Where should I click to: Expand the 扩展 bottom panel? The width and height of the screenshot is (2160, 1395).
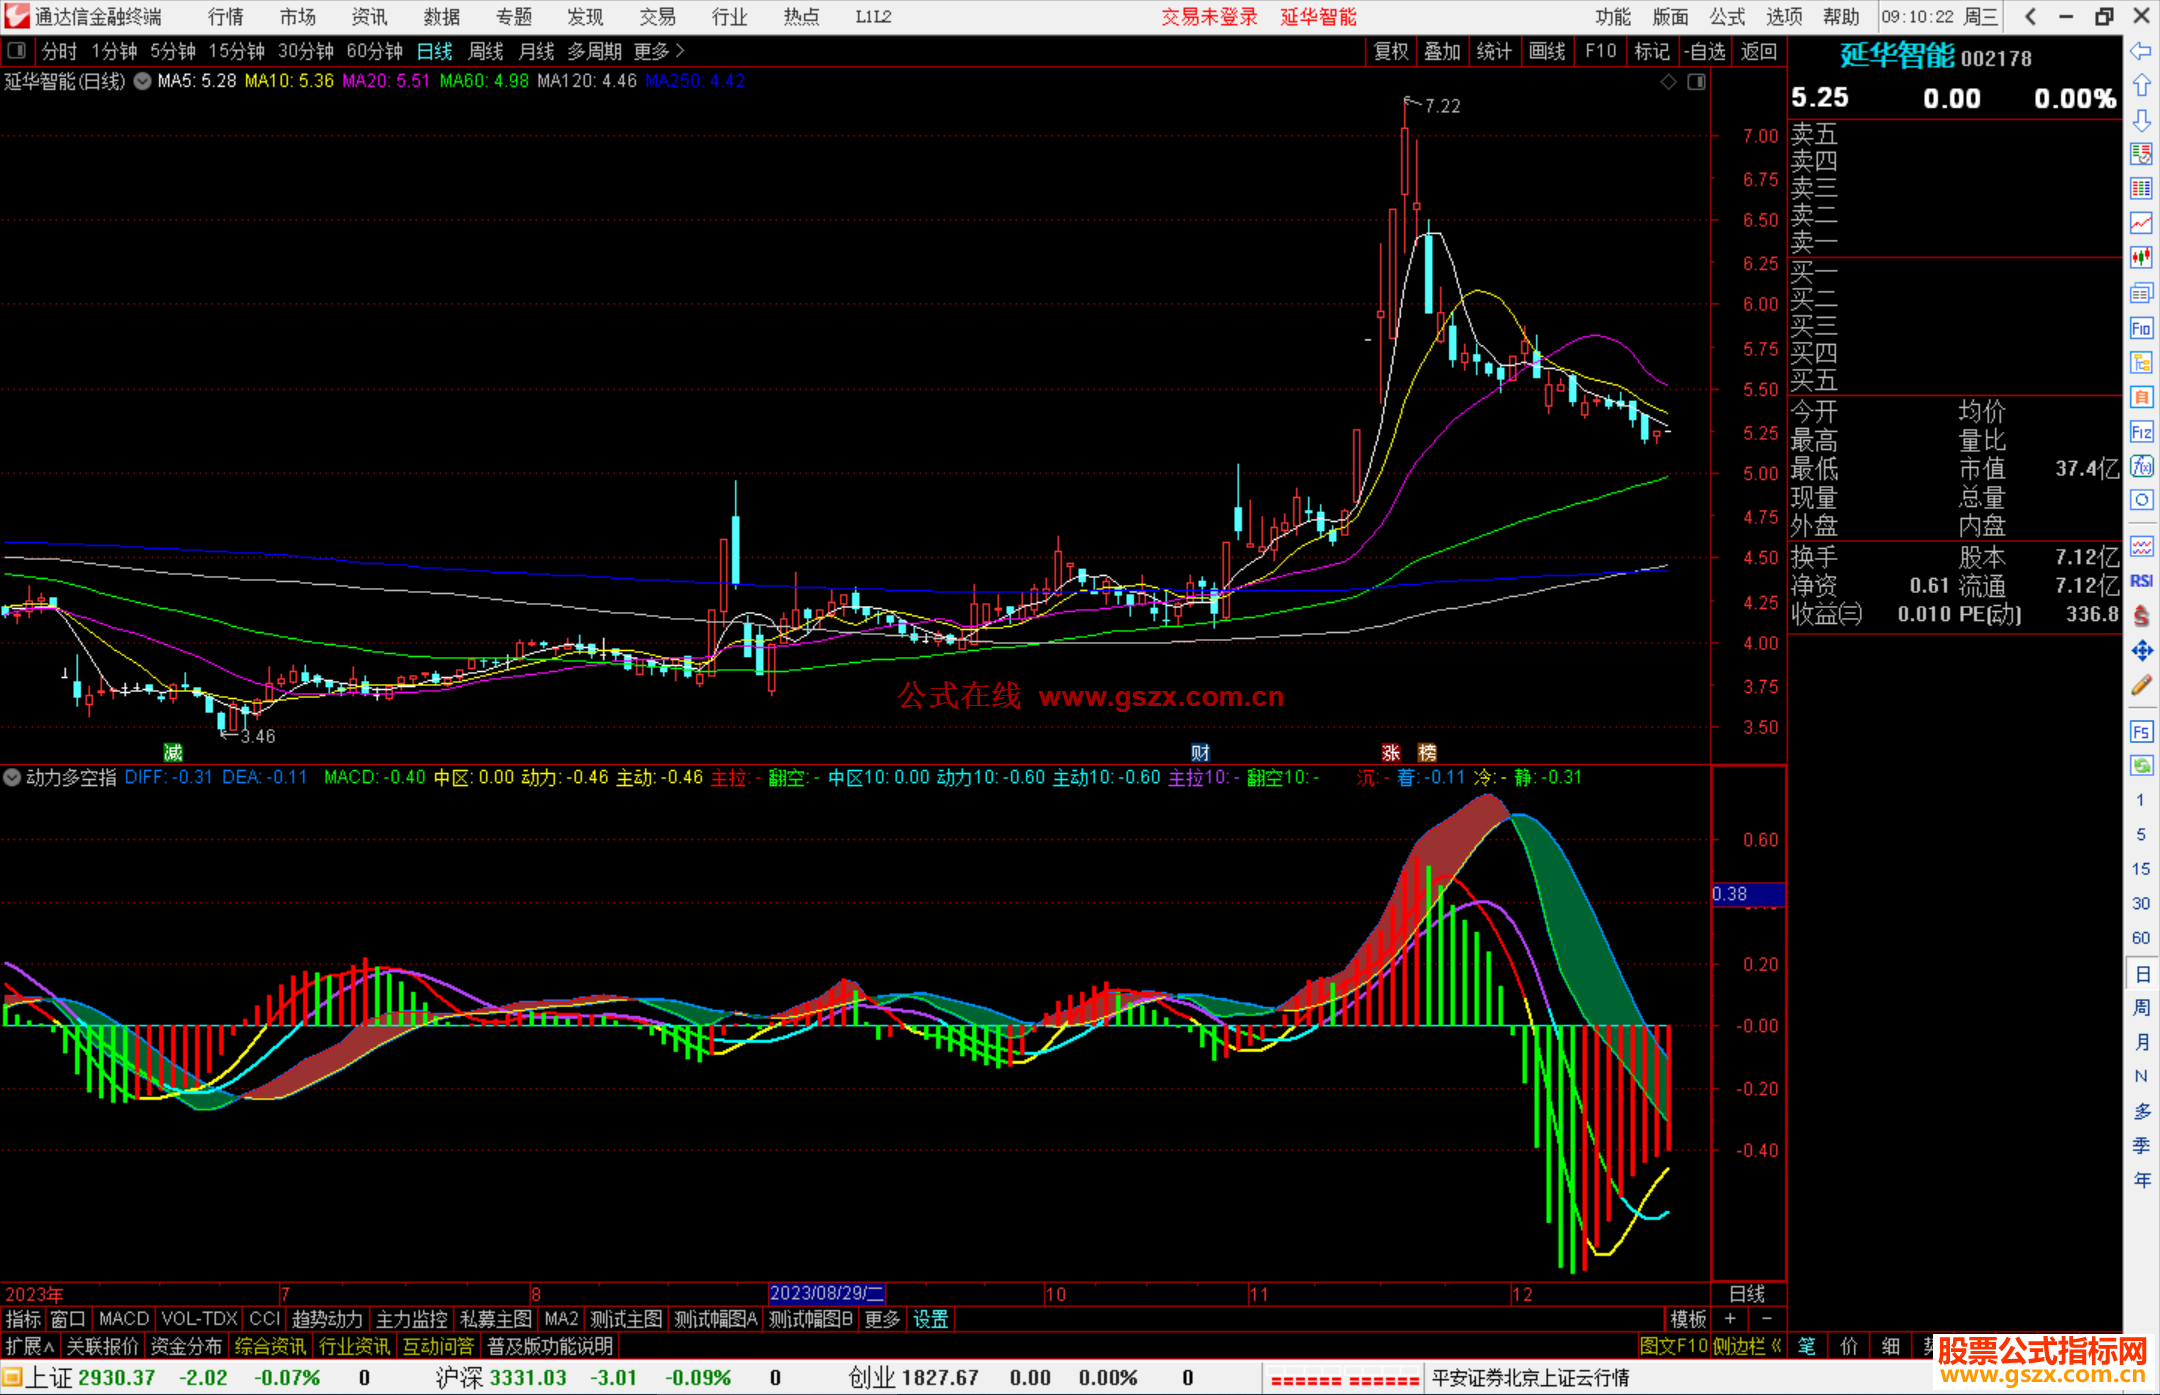point(29,1346)
